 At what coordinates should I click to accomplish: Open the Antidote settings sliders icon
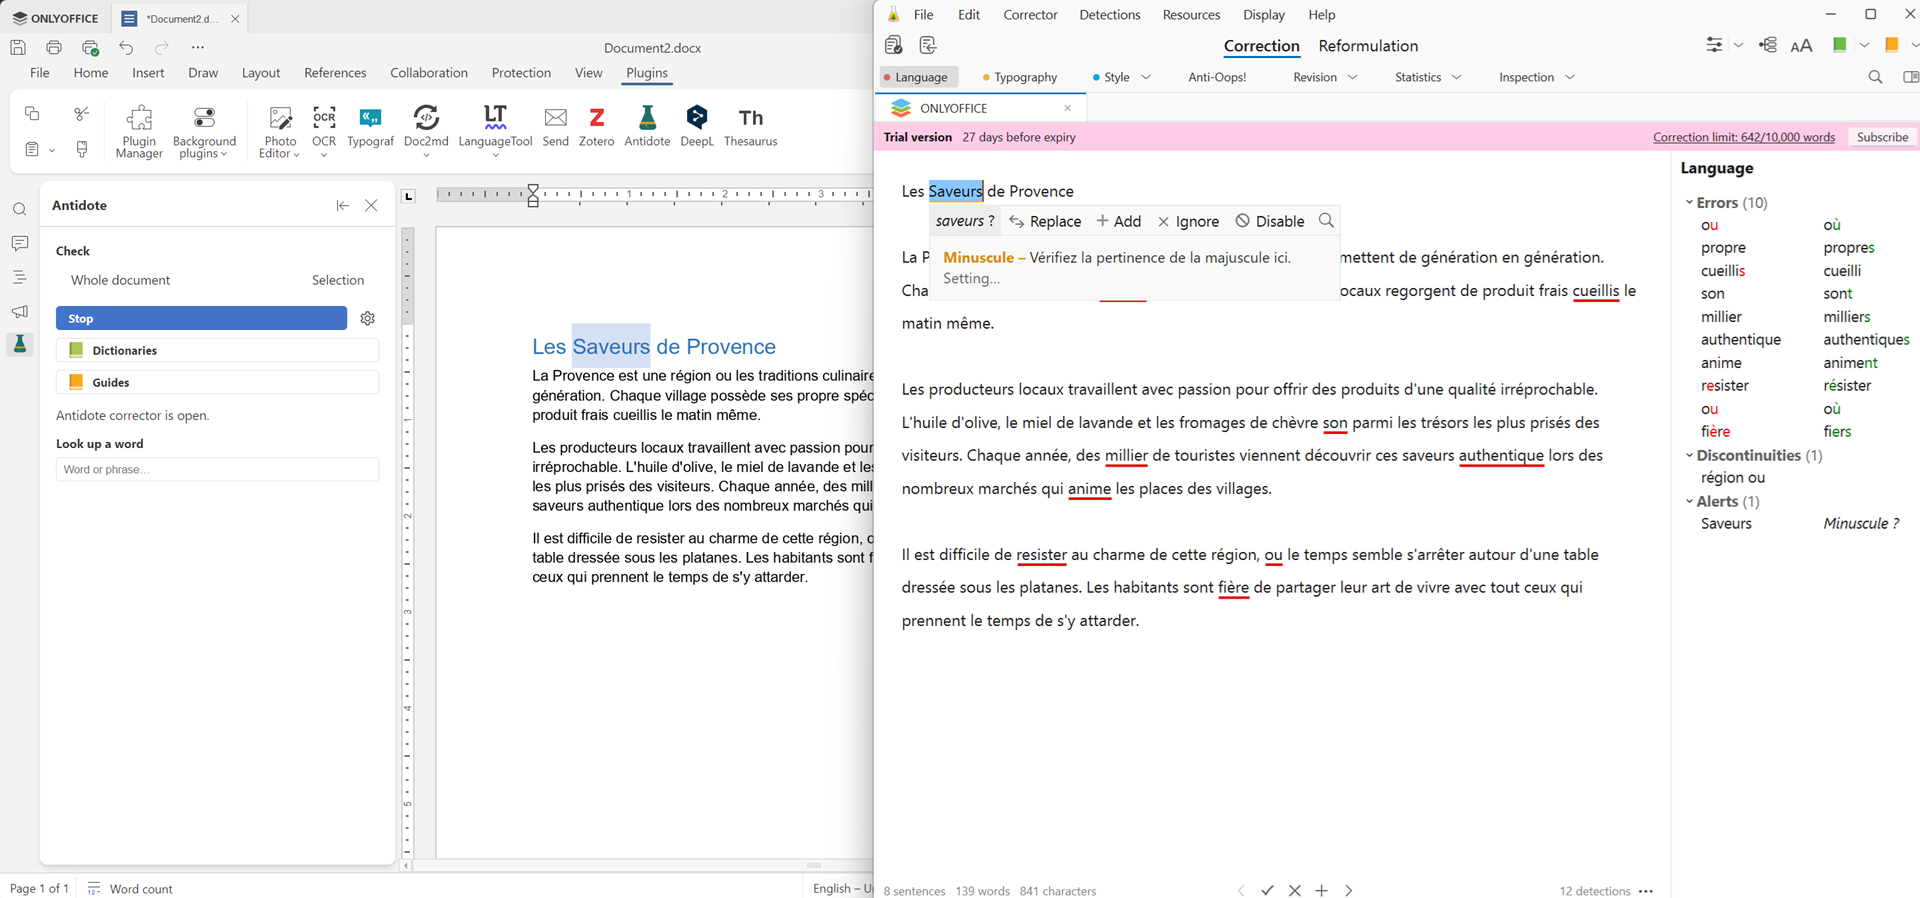1714,45
